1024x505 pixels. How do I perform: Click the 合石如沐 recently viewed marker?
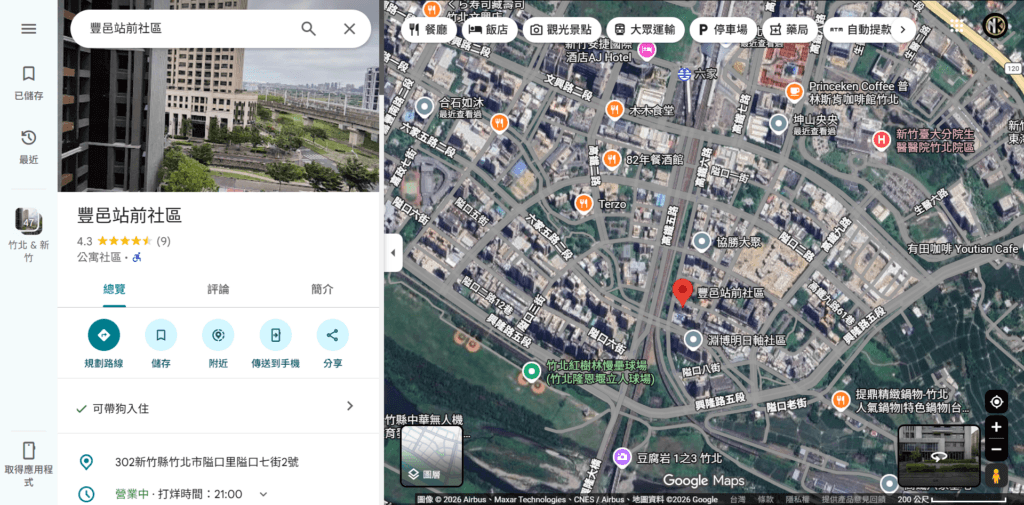point(425,106)
